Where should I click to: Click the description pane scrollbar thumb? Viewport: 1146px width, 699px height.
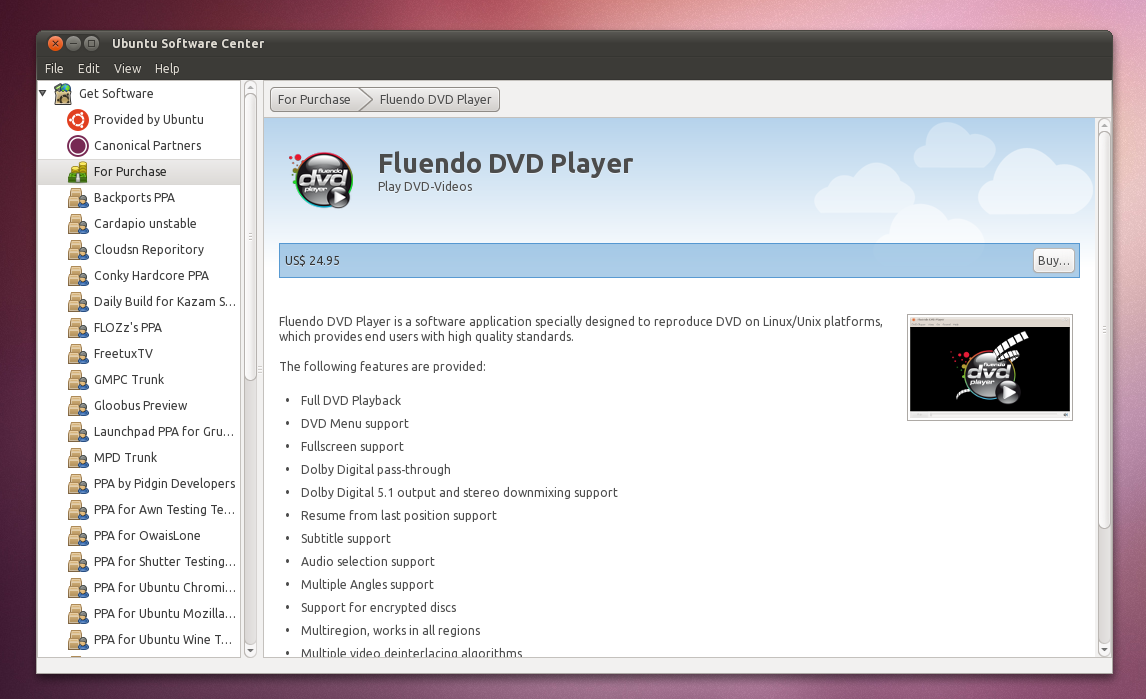coord(1104,329)
